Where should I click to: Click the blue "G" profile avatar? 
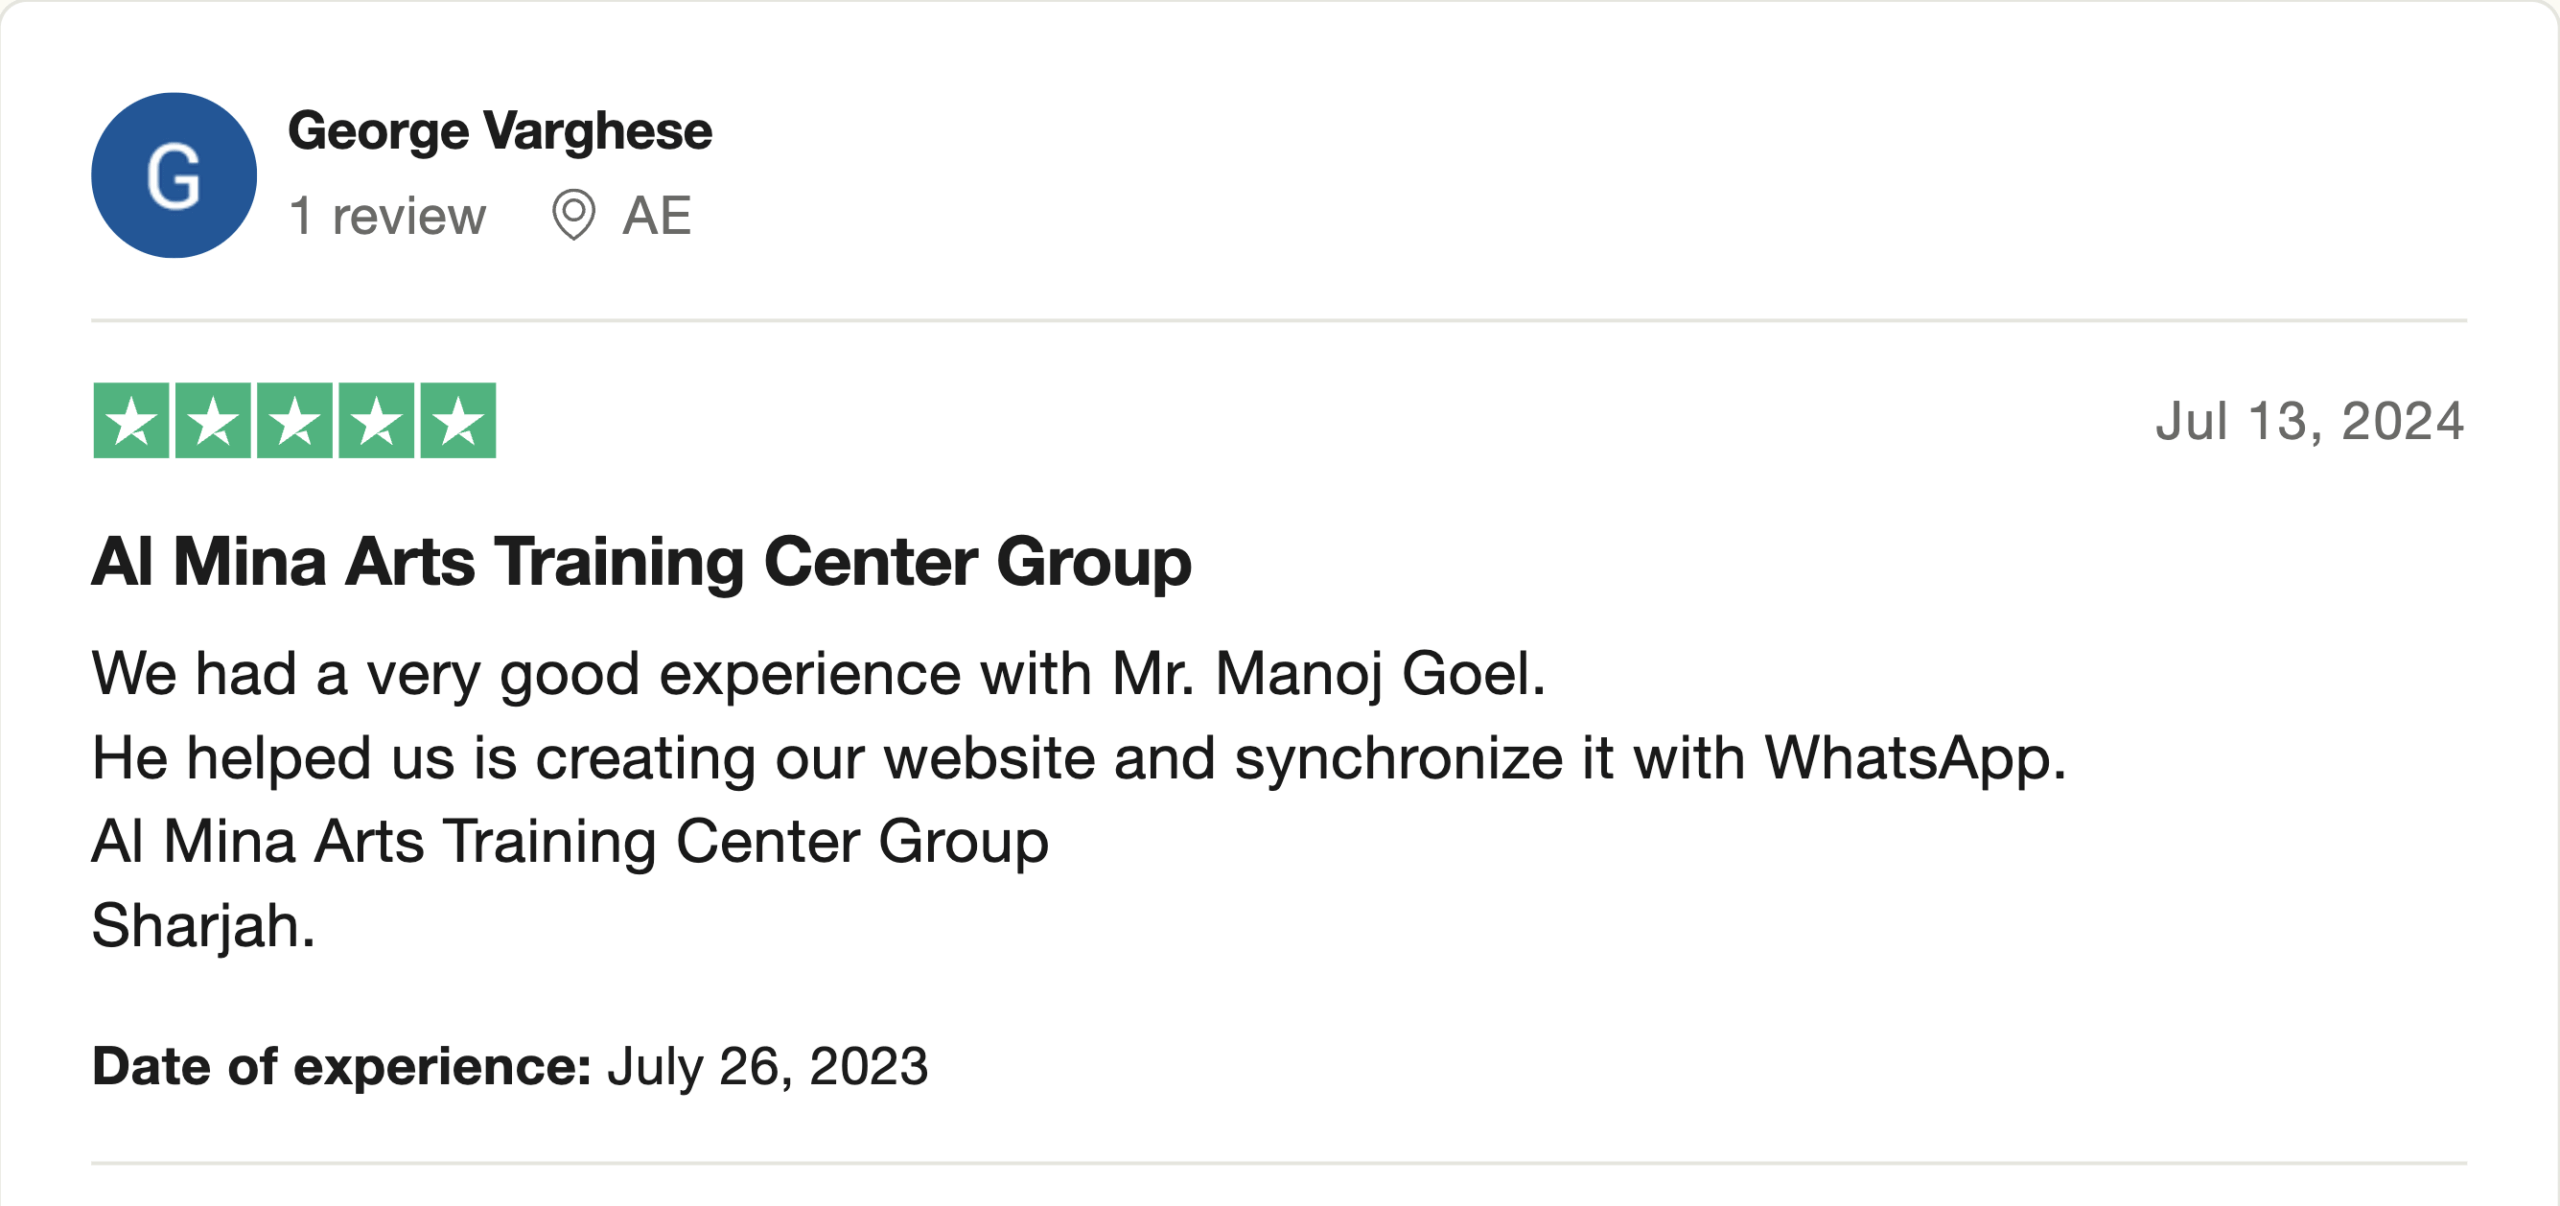point(174,175)
